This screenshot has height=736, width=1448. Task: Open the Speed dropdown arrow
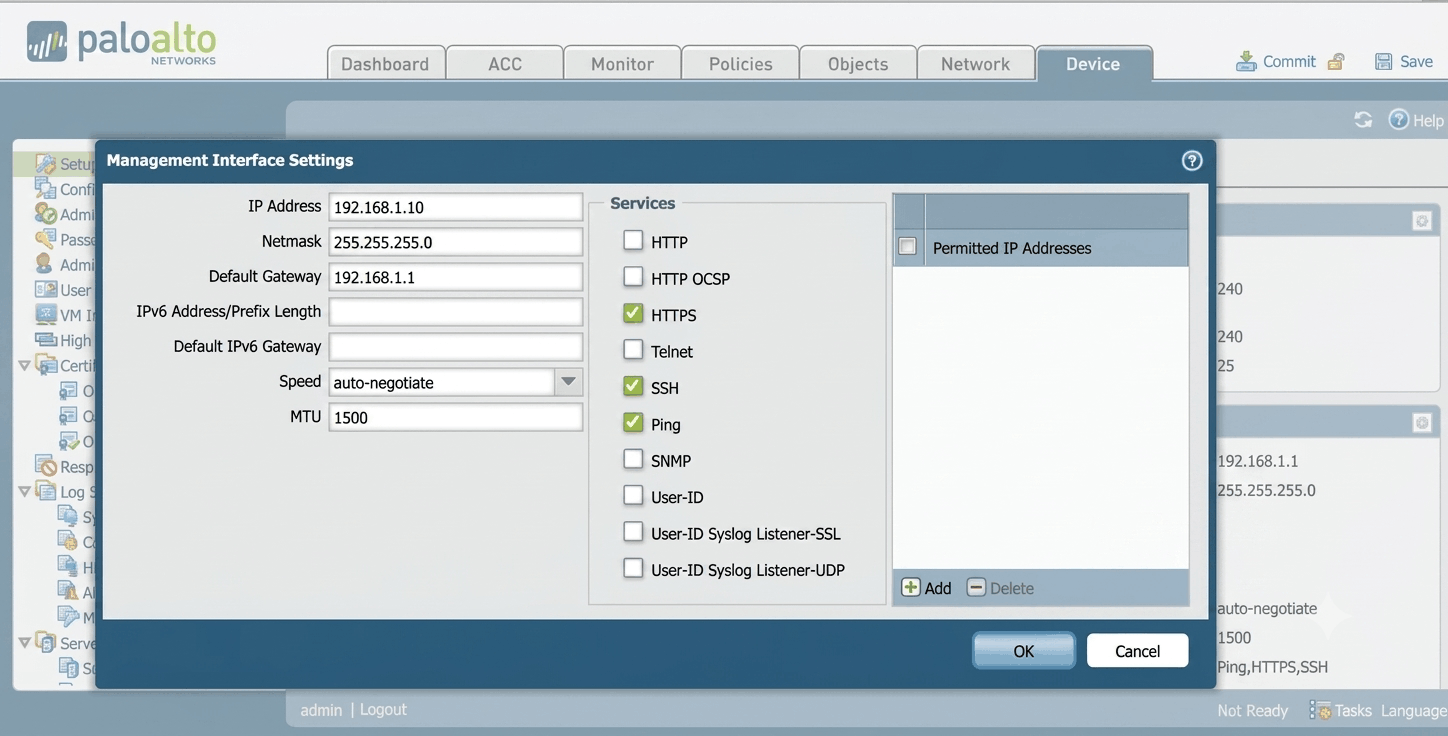click(568, 382)
